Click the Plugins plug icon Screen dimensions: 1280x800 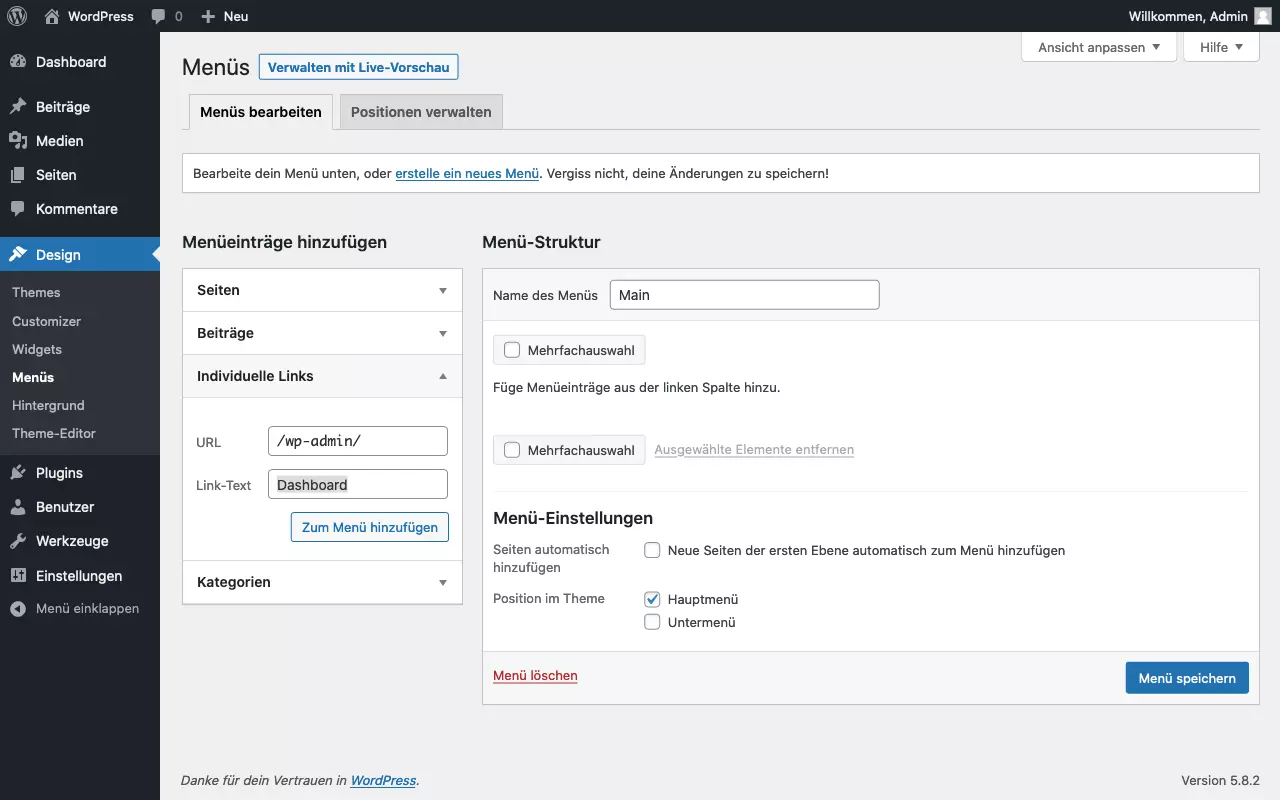point(18,473)
